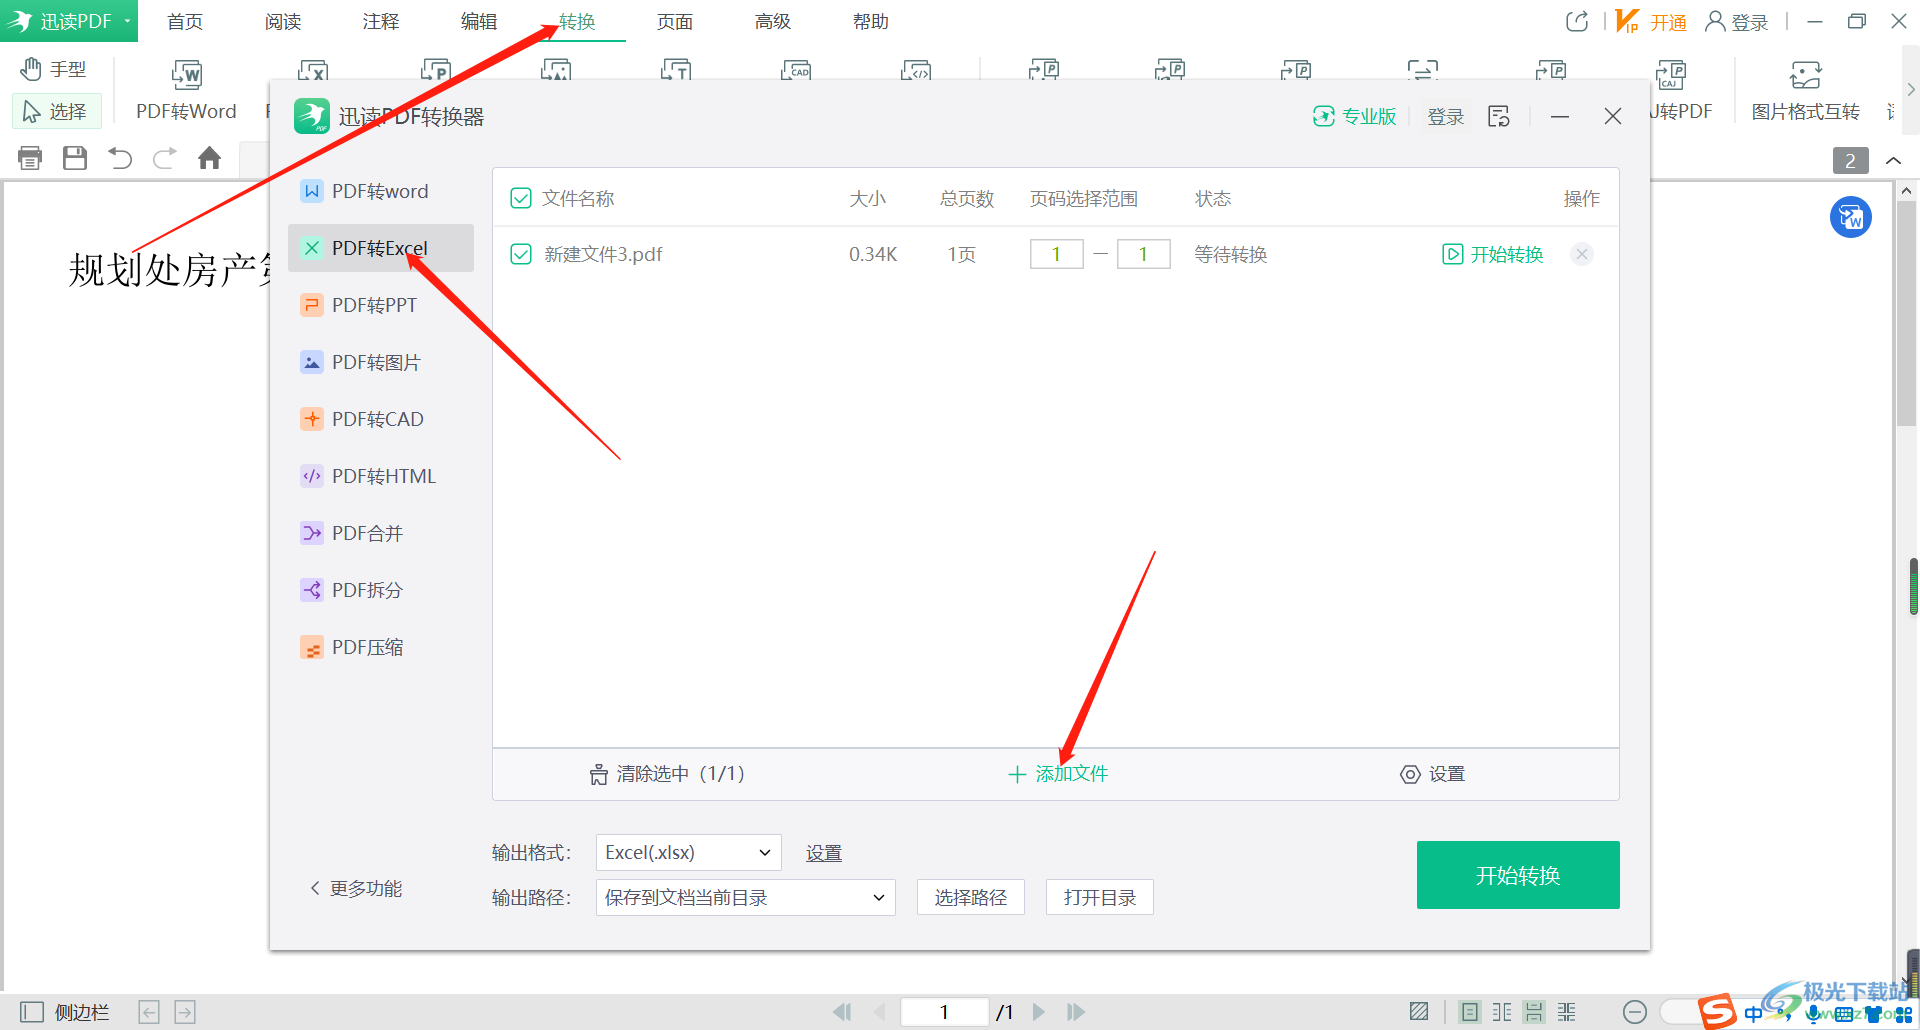Undo the last action via undo arrow

tap(120, 158)
